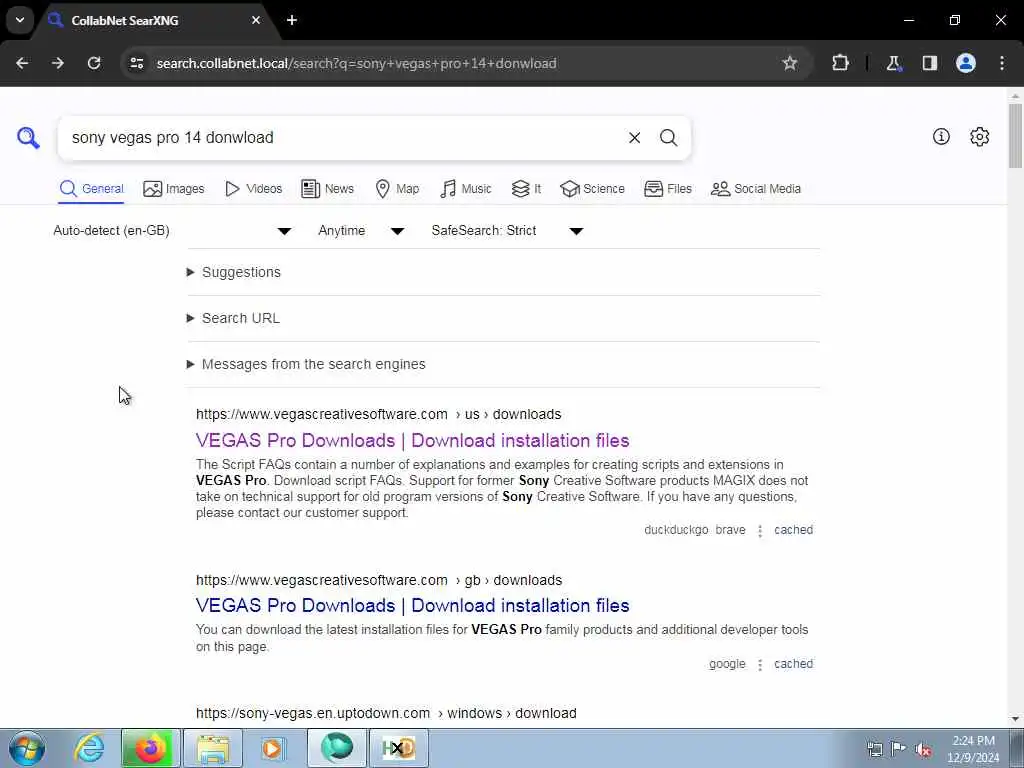Open the Windows Start menu
Viewport: 1024px width, 768px height.
click(x=27, y=748)
